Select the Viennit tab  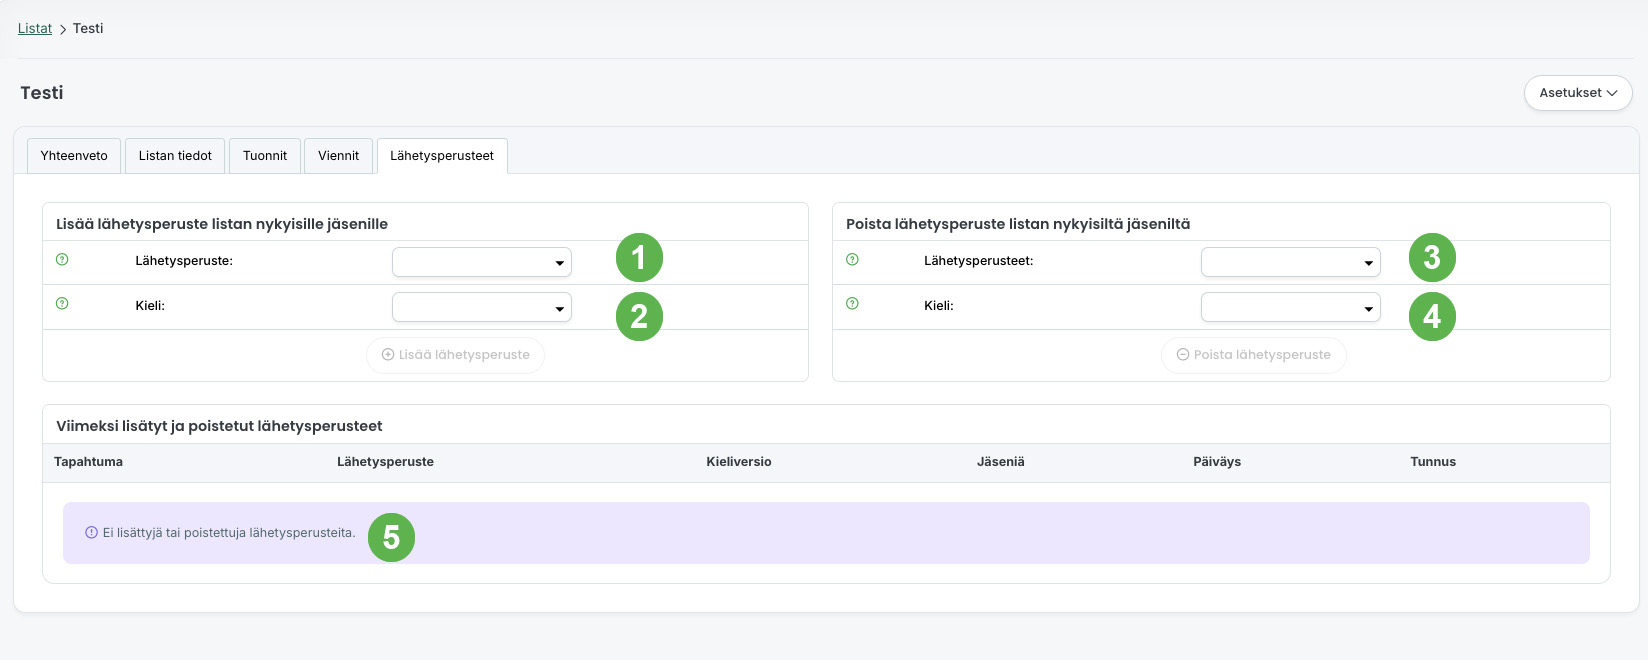(x=338, y=156)
